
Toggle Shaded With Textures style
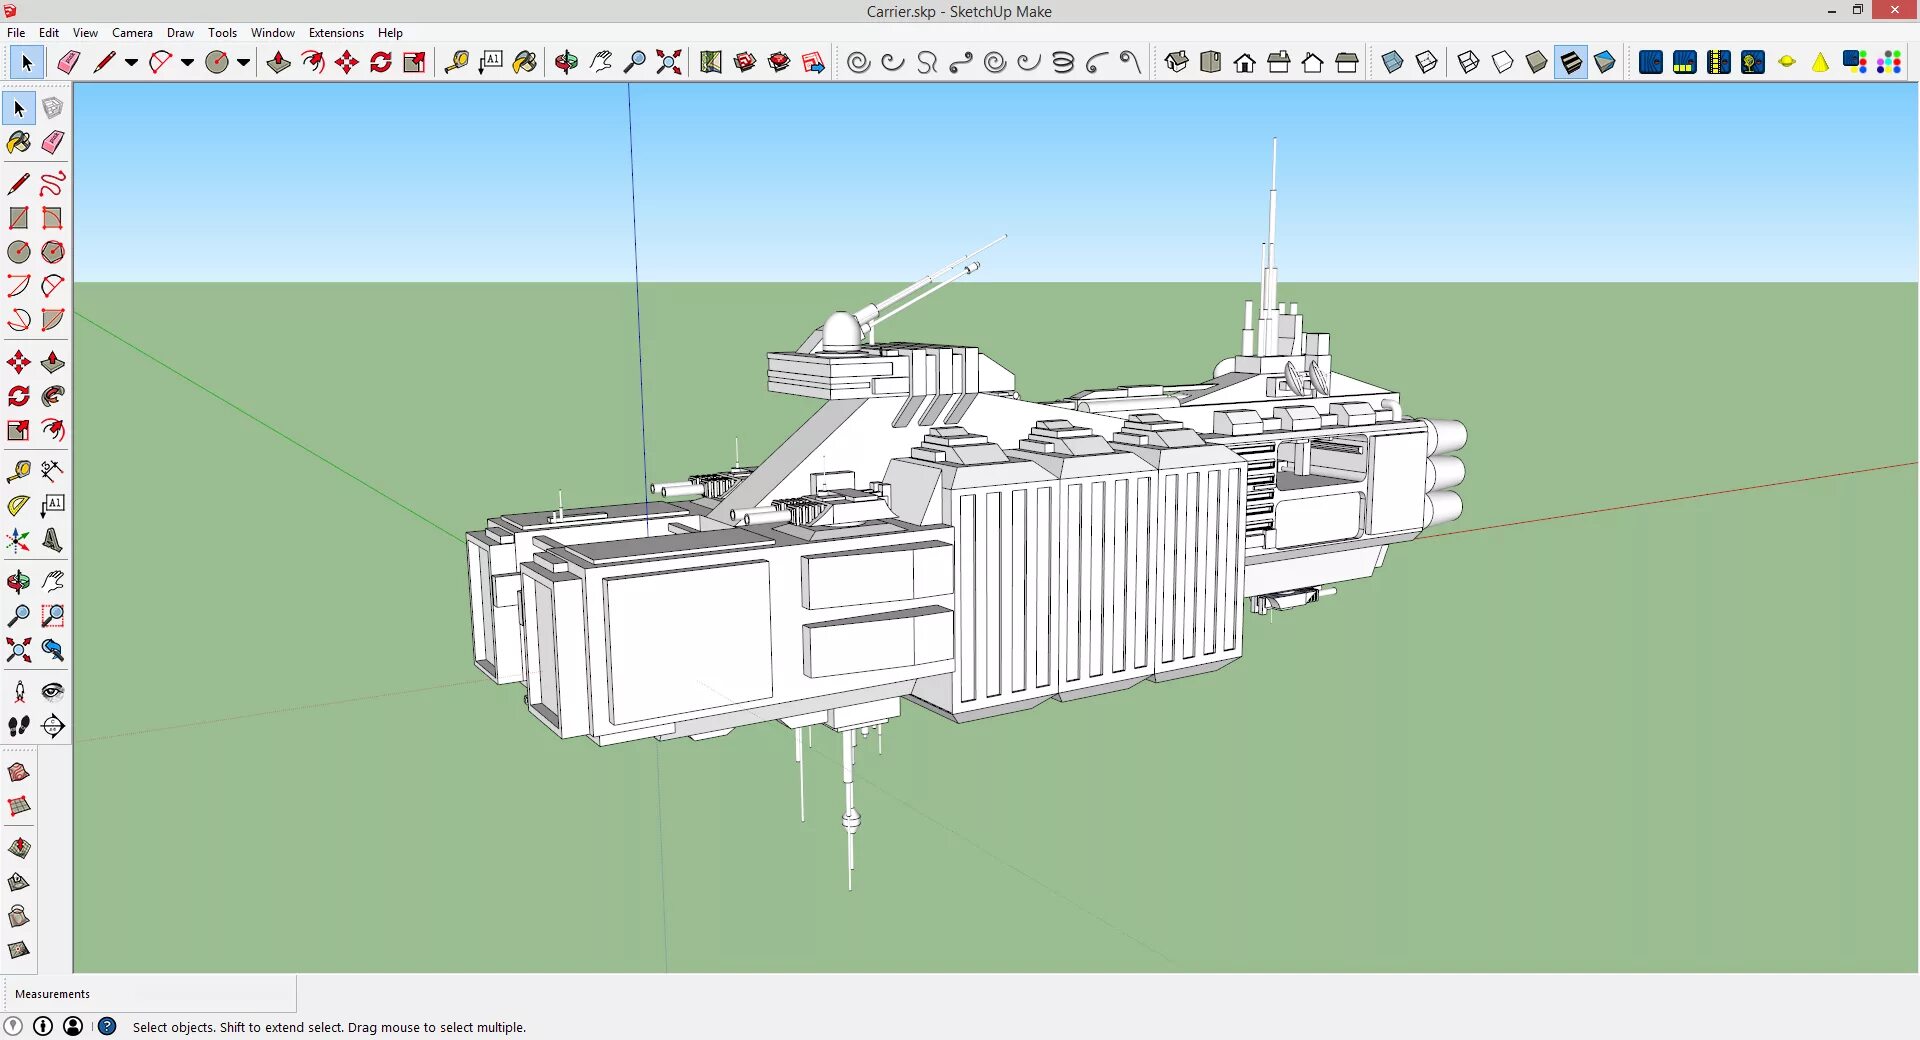coord(1571,62)
